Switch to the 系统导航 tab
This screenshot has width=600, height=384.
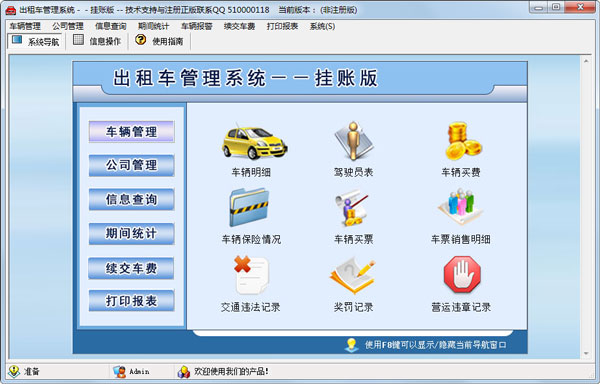coord(35,41)
